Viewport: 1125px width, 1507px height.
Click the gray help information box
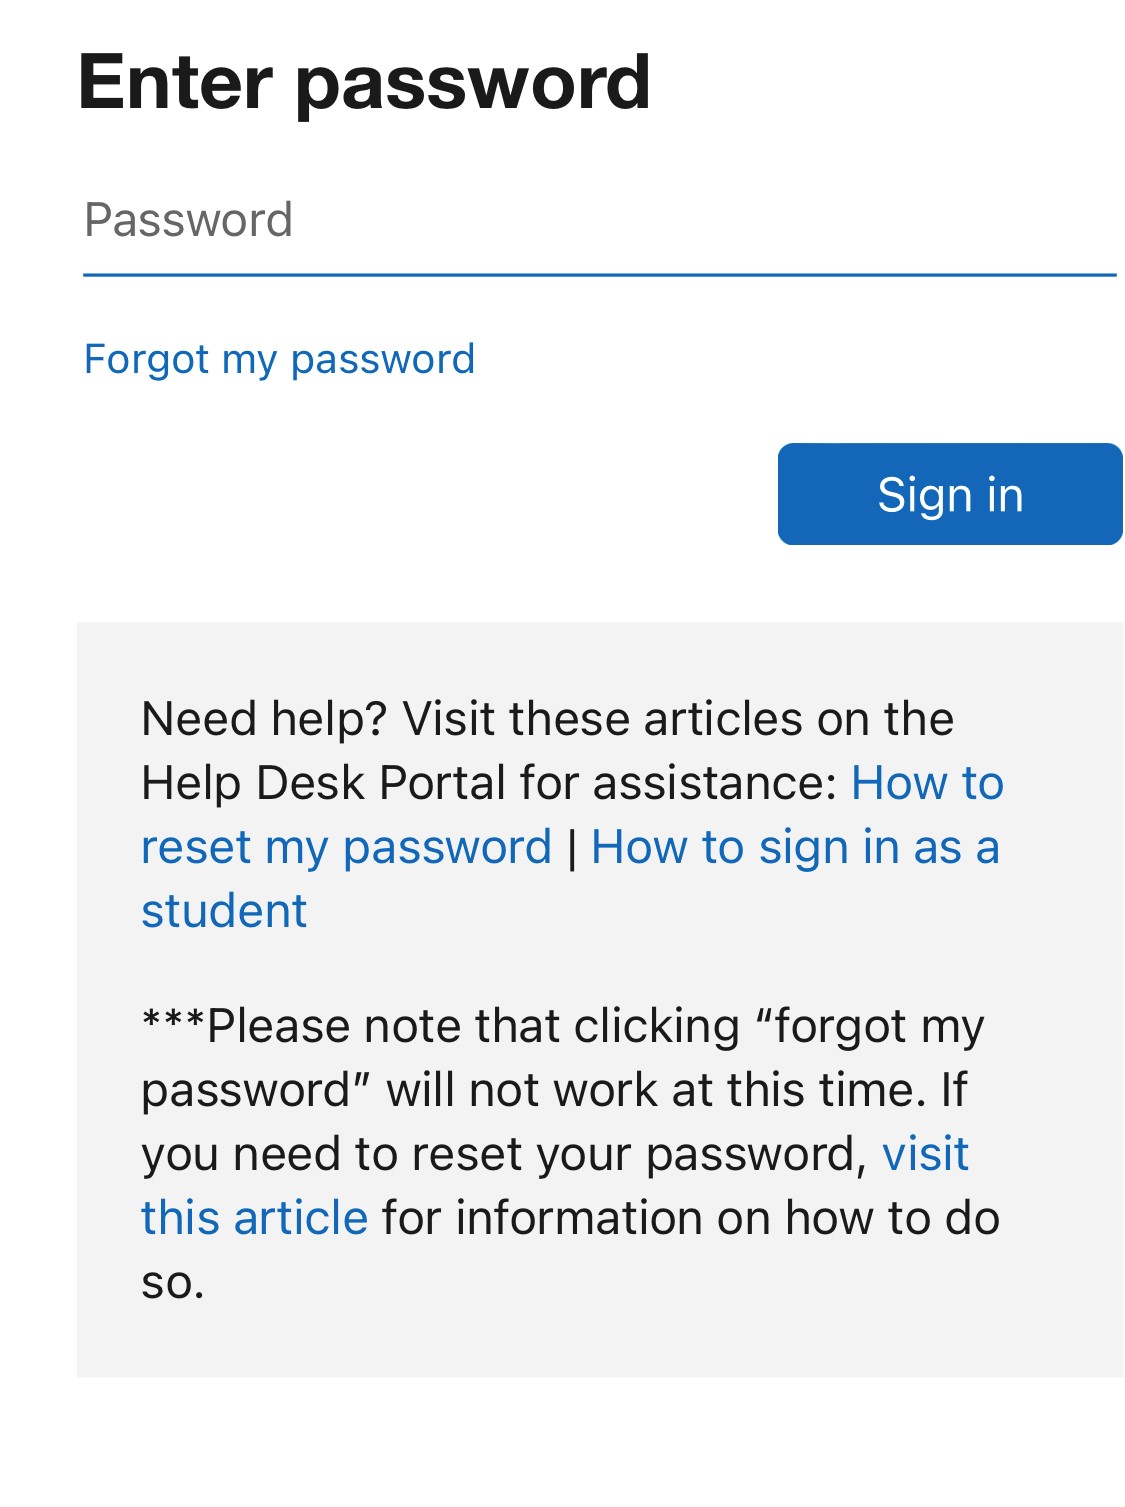tap(600, 999)
